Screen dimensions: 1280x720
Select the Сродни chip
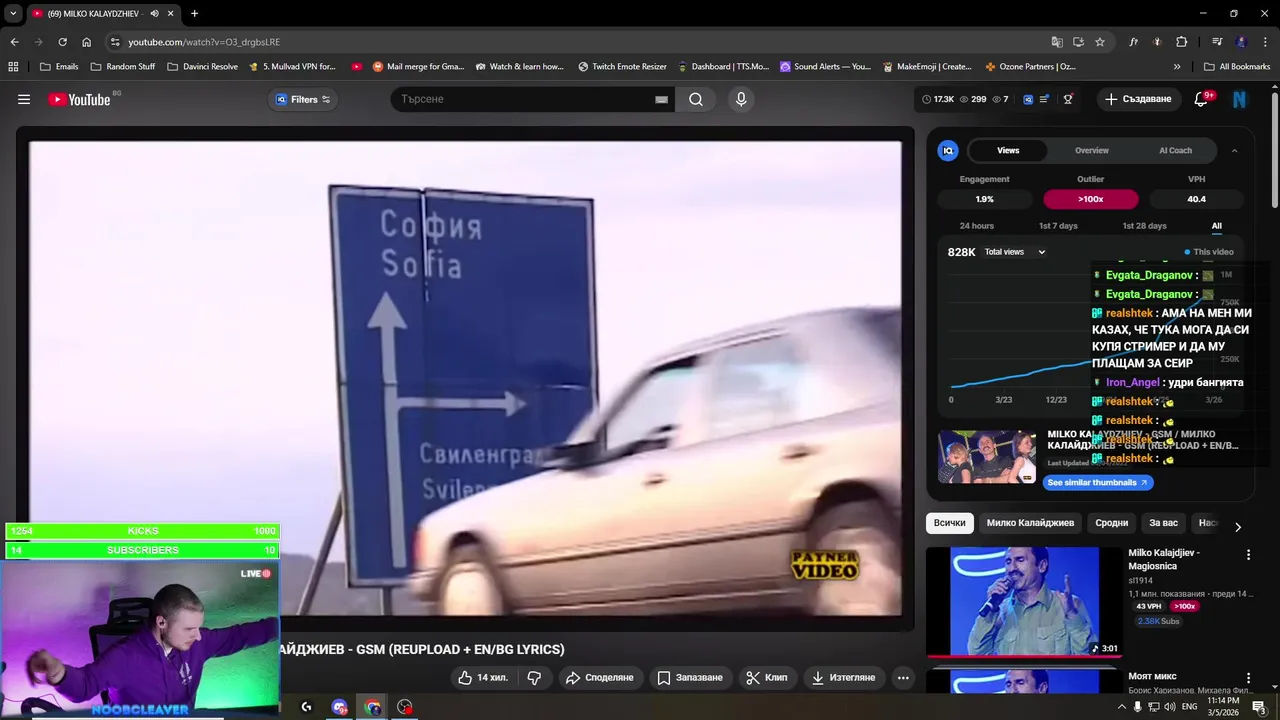[x=1111, y=523]
